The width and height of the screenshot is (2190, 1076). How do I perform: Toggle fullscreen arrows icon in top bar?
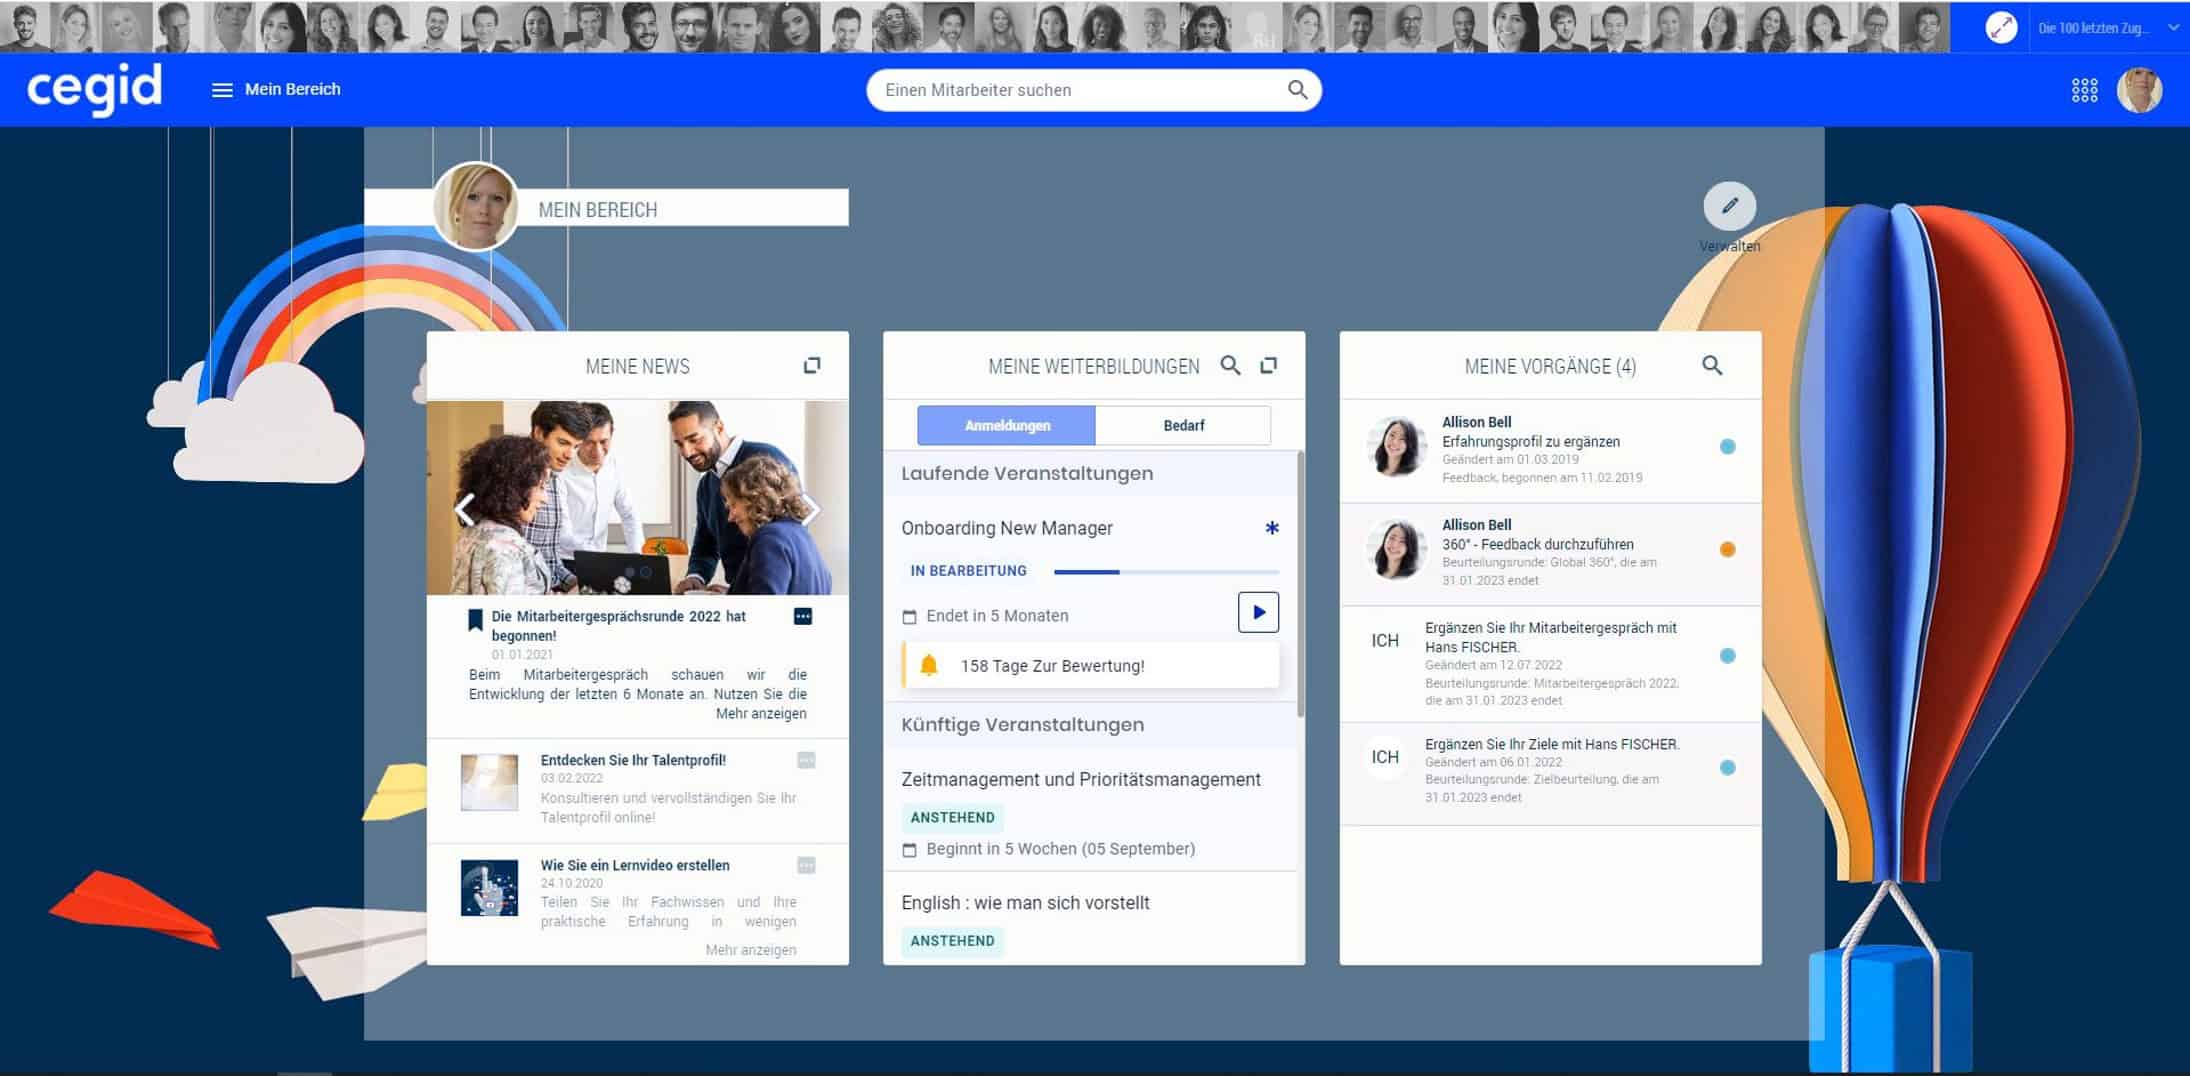click(2001, 28)
